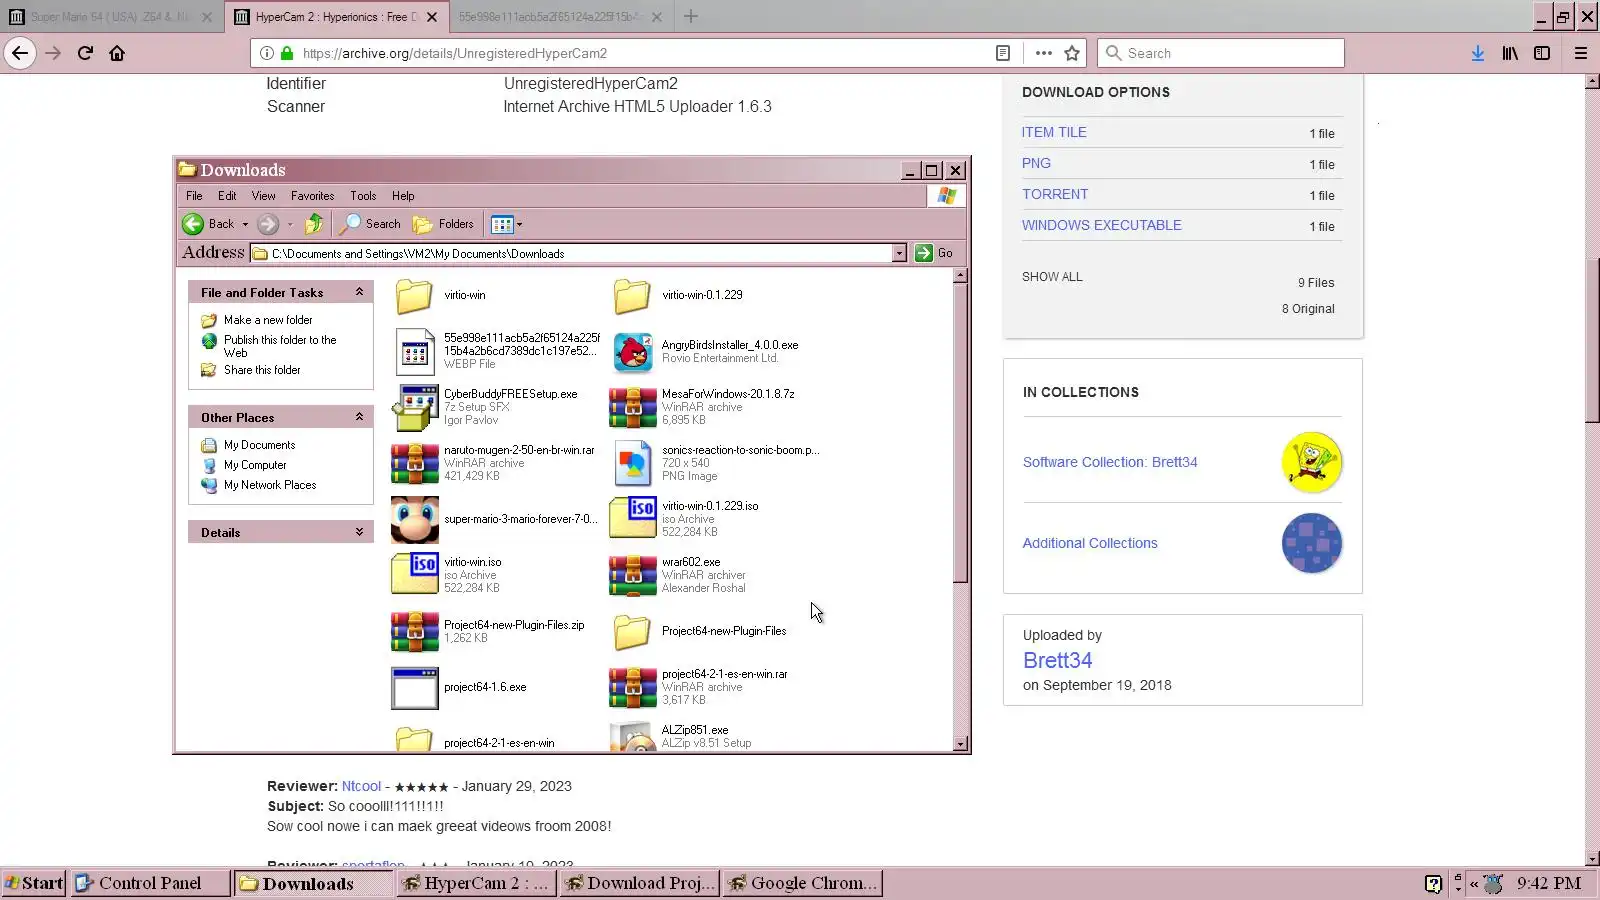1600x900 pixels.
Task: Open the page actions three-dots menu
Action: pos(1043,53)
